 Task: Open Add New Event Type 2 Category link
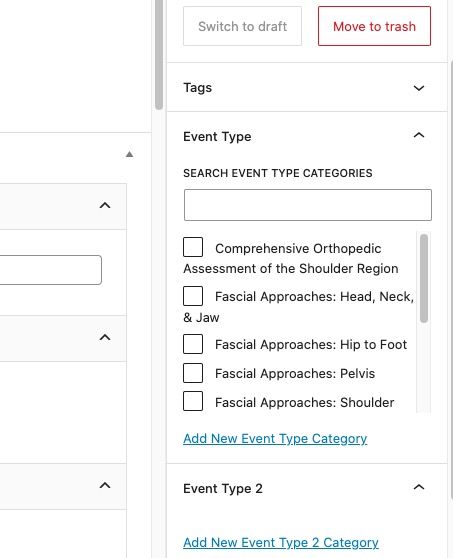coord(281,543)
